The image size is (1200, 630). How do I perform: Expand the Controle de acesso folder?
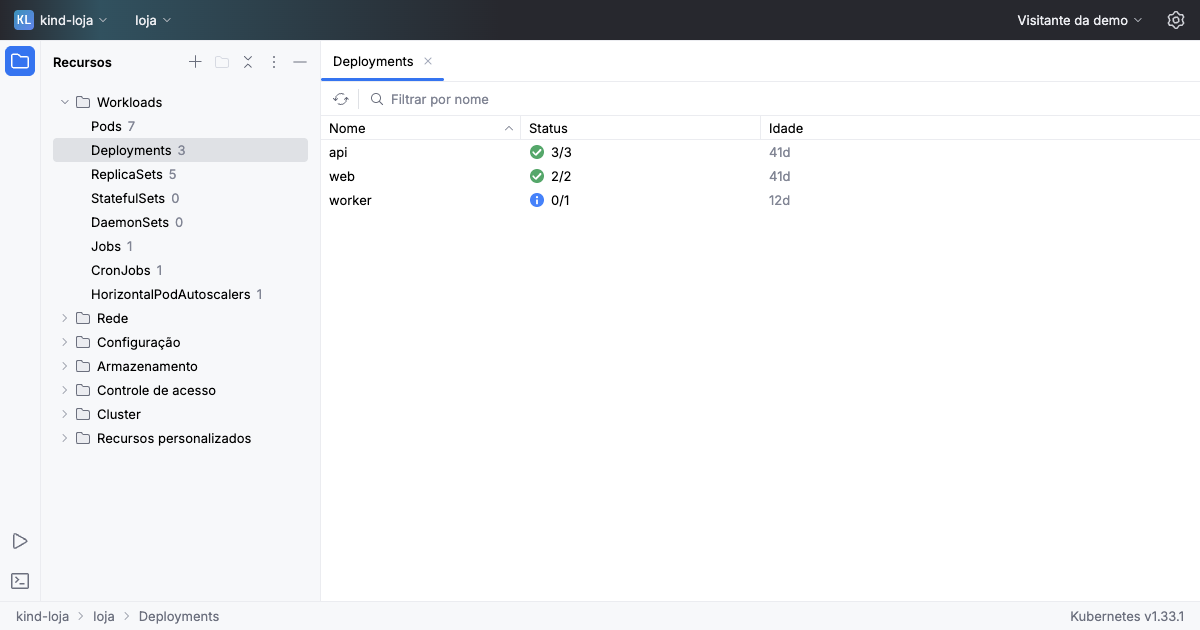pos(65,390)
